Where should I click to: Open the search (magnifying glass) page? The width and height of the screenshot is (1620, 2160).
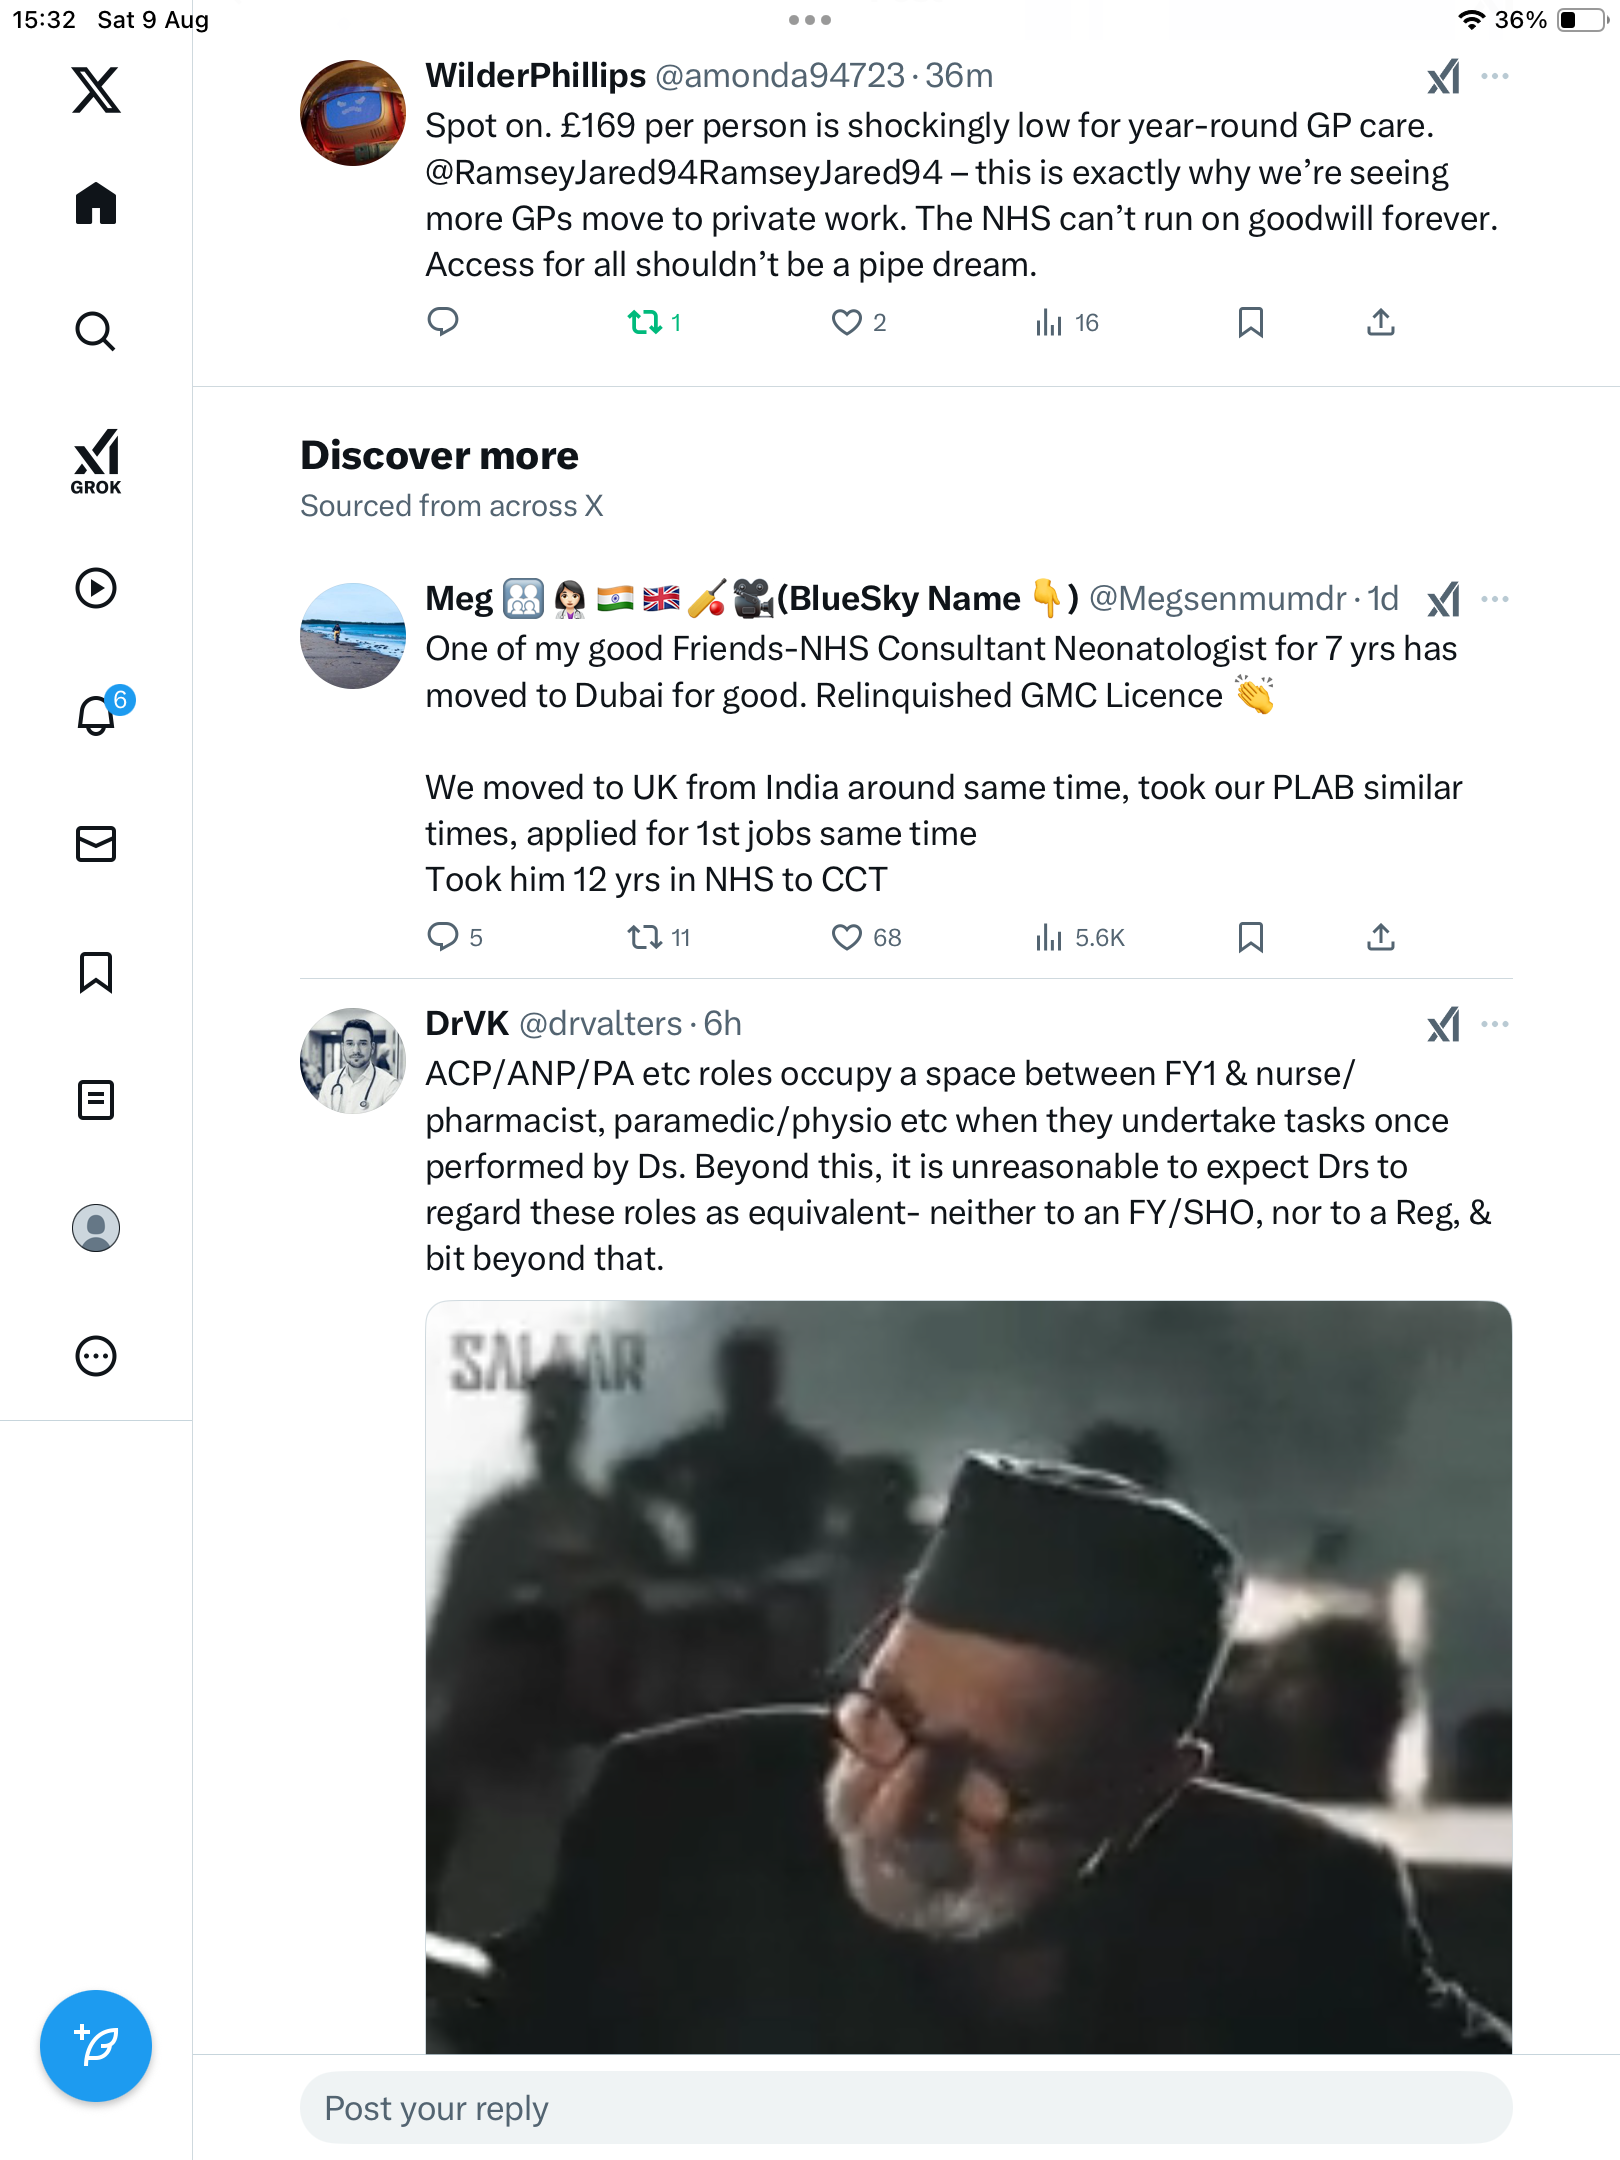coord(96,331)
